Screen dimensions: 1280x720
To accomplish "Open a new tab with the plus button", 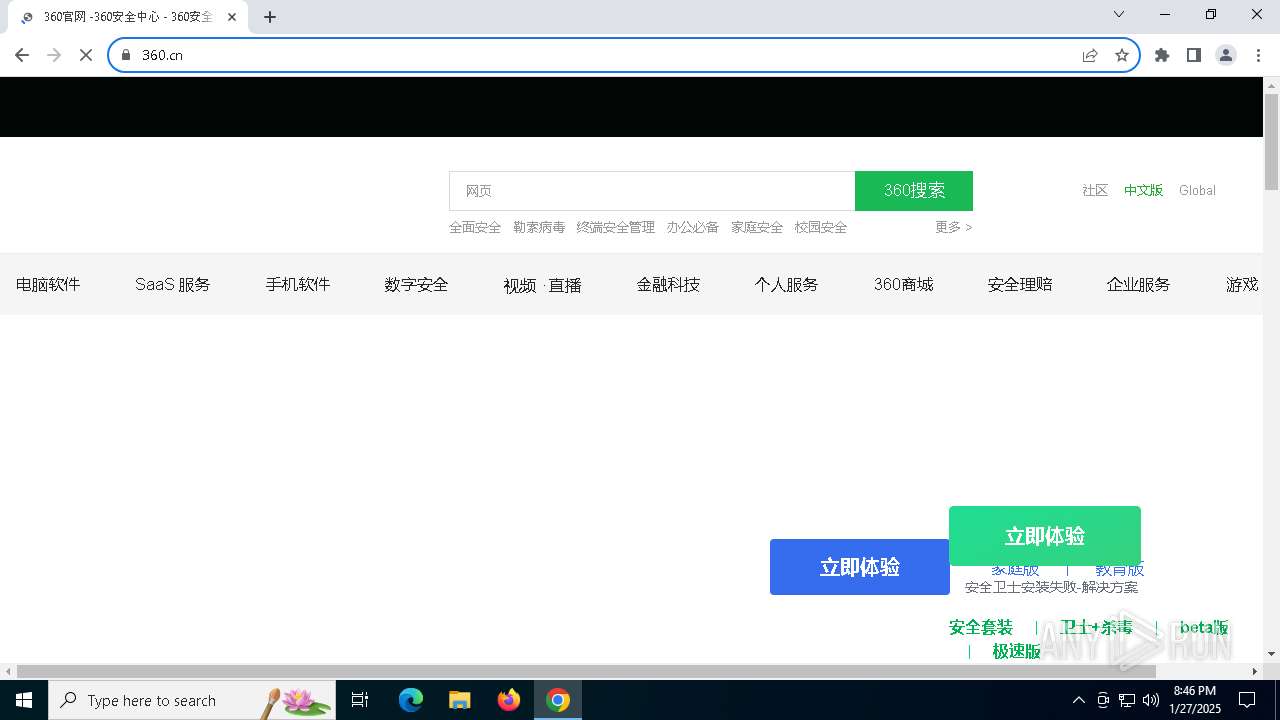I will click(x=270, y=17).
